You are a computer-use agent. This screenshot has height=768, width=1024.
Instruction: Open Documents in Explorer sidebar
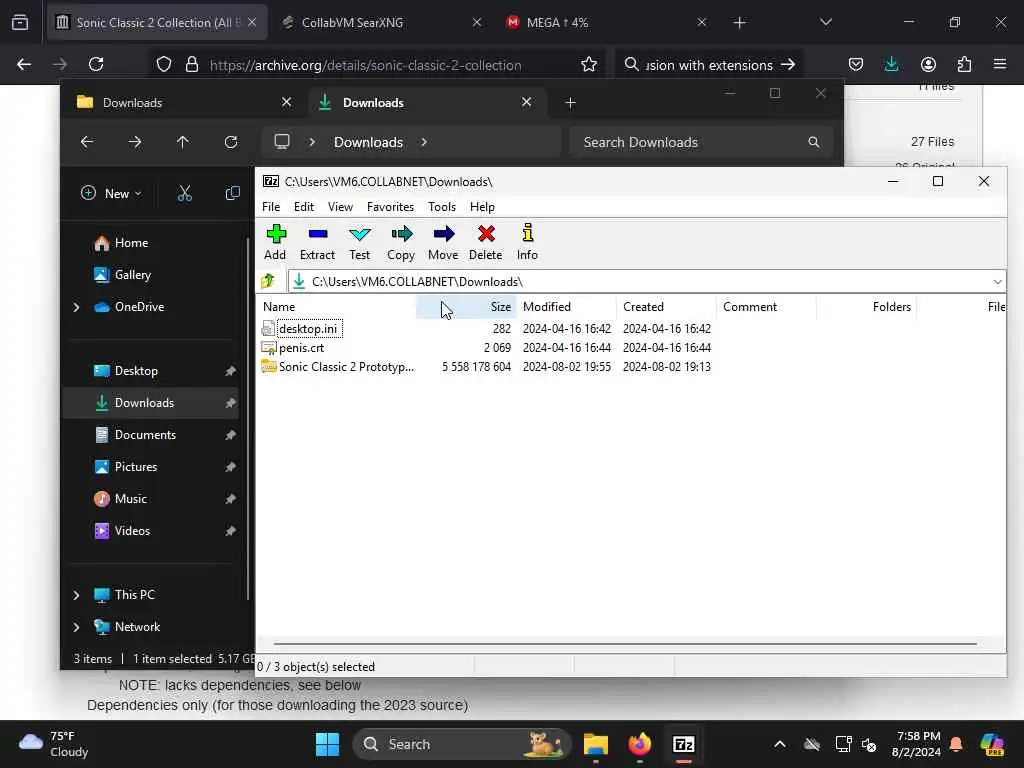[x=145, y=434]
